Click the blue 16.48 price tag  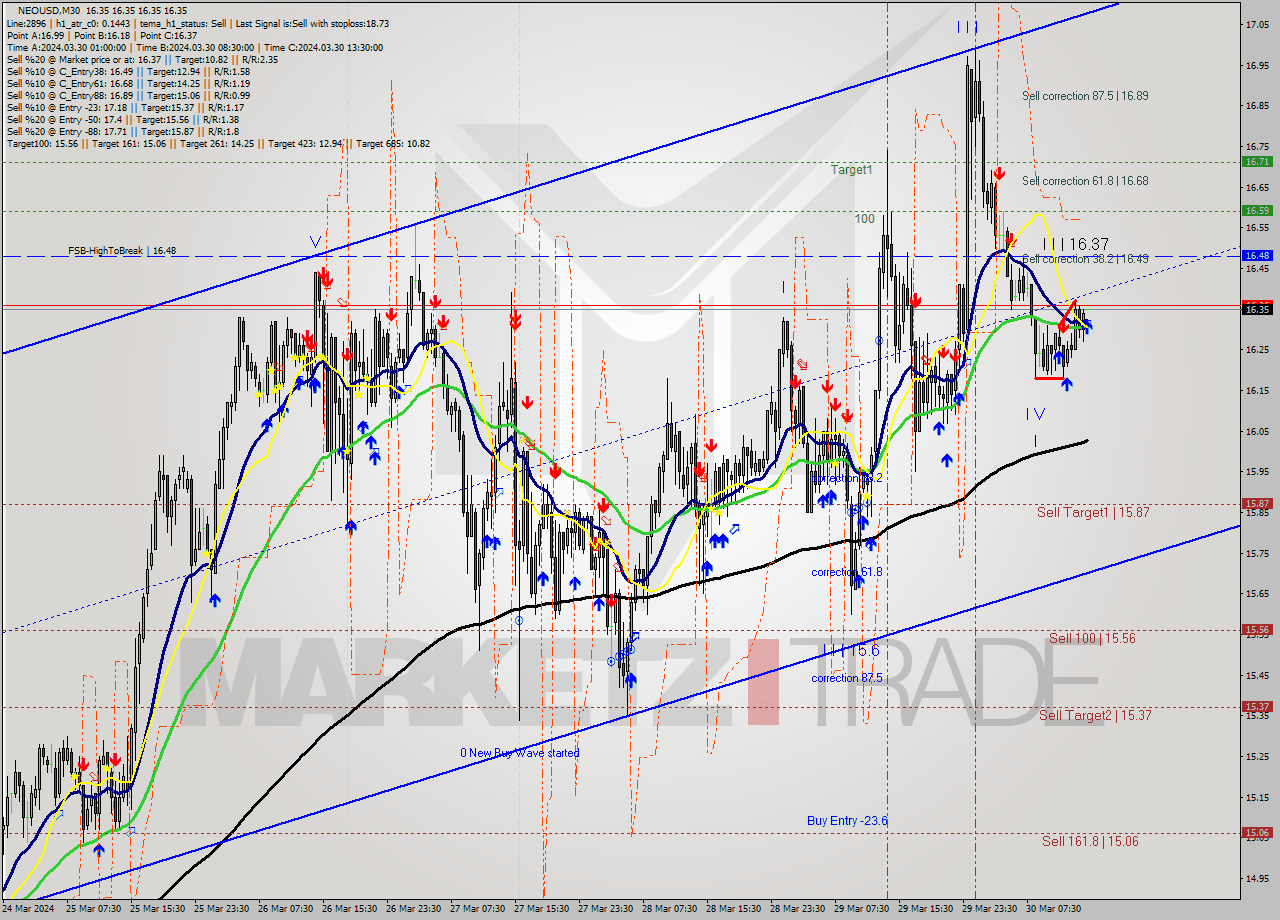1257,255
